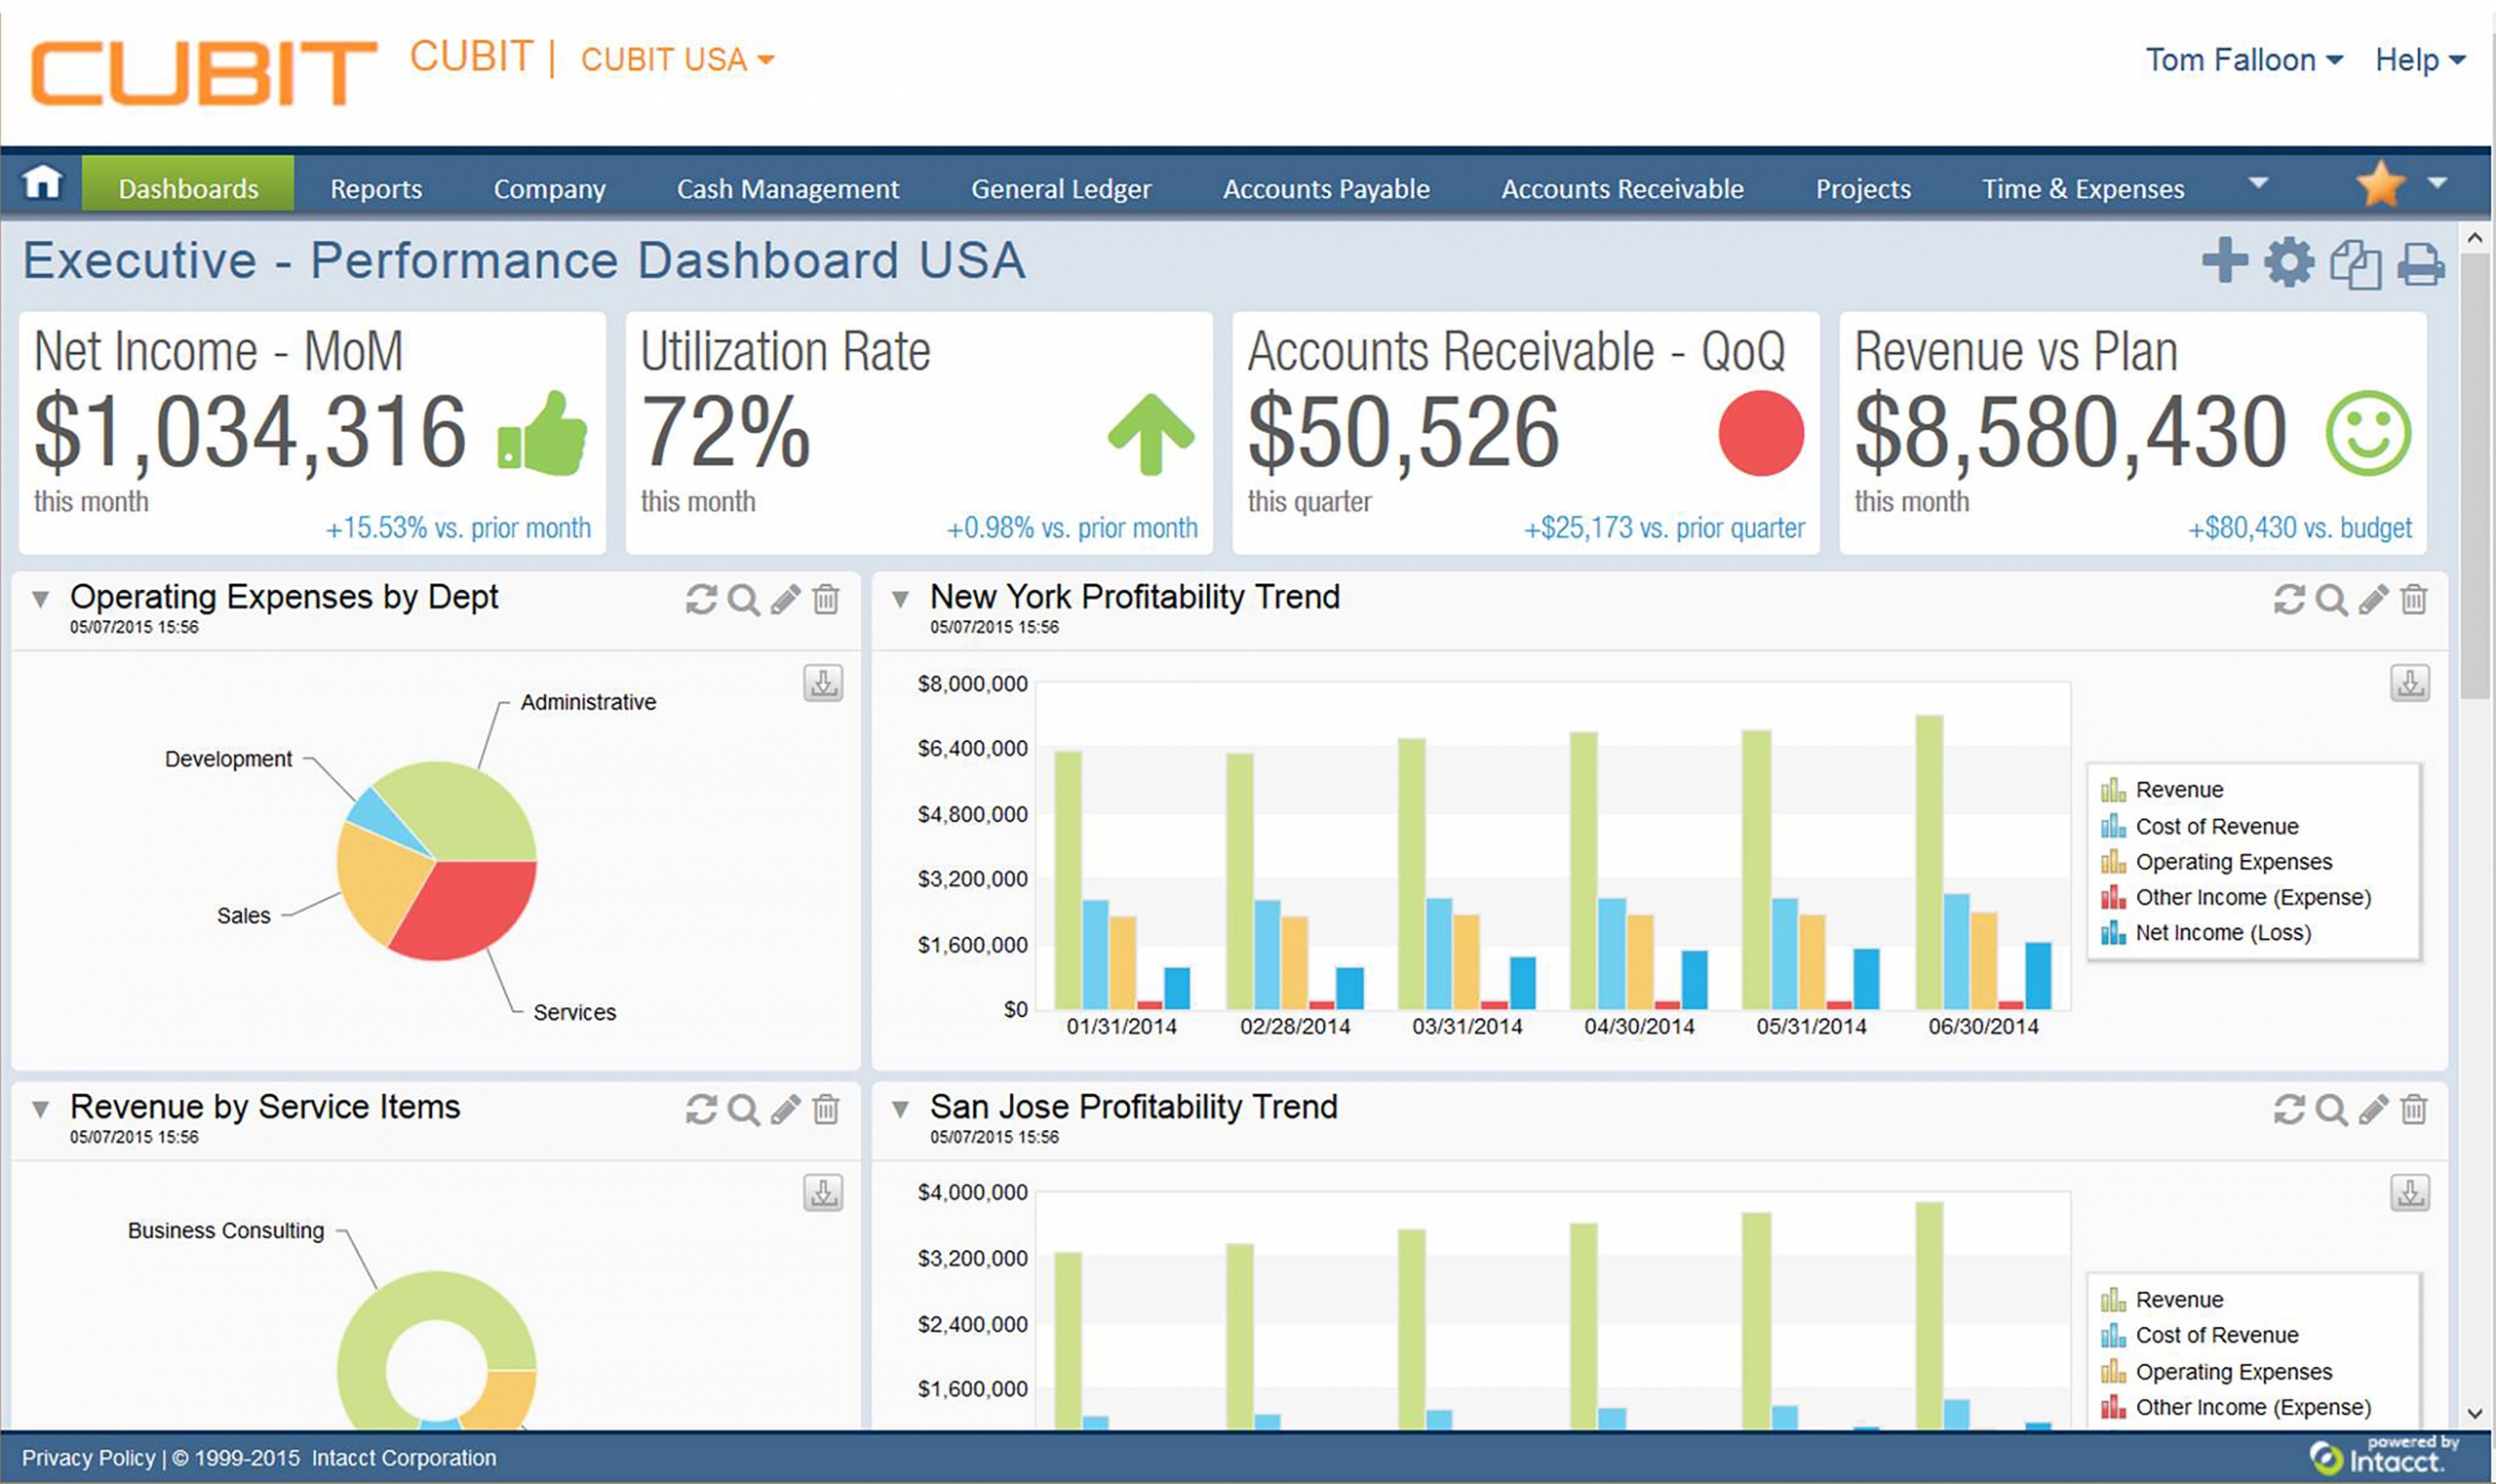Refresh Operating Expenses by Dept panel
This screenshot has height=1484, width=2496.
pyautogui.click(x=701, y=600)
